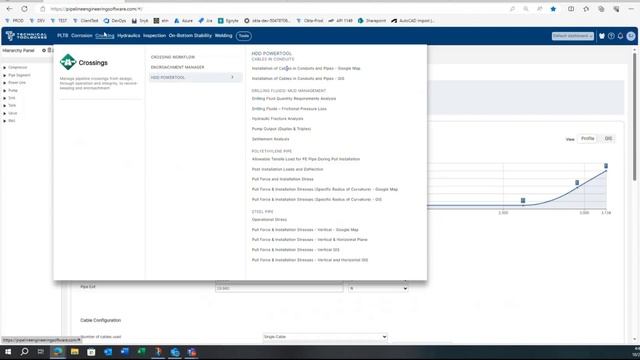
Task: Open Windows Start menu
Action: pos(8,352)
